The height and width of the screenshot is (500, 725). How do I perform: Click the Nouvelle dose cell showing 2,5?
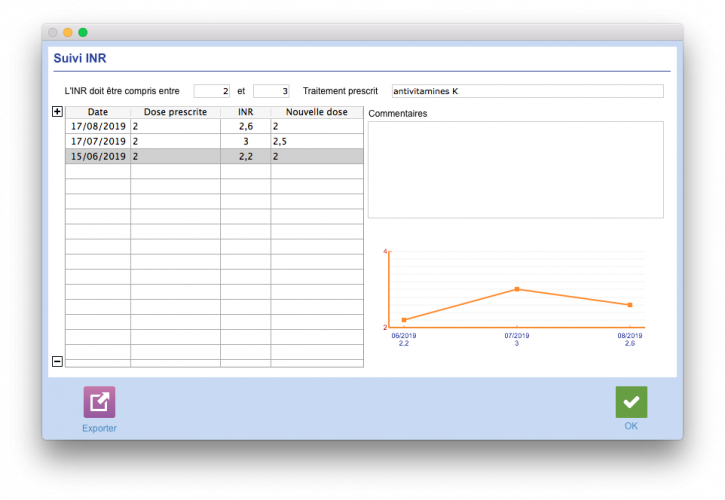pyautogui.click(x=317, y=141)
